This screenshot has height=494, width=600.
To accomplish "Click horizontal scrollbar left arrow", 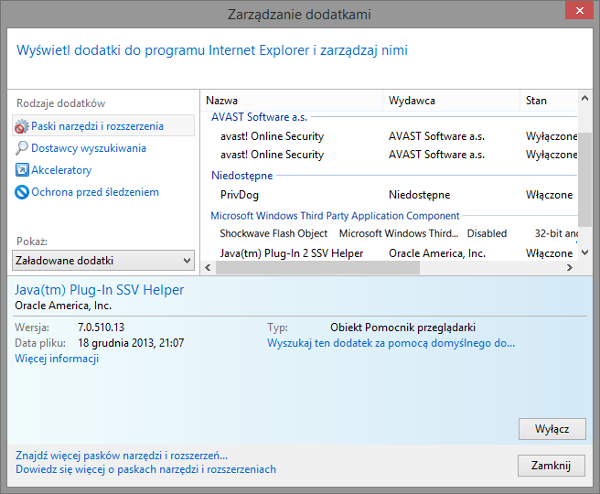I will [x=208, y=267].
